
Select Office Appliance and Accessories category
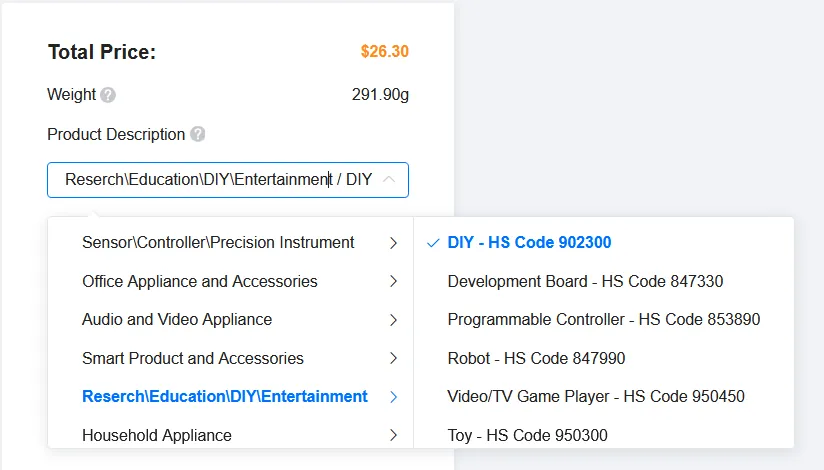coord(200,282)
